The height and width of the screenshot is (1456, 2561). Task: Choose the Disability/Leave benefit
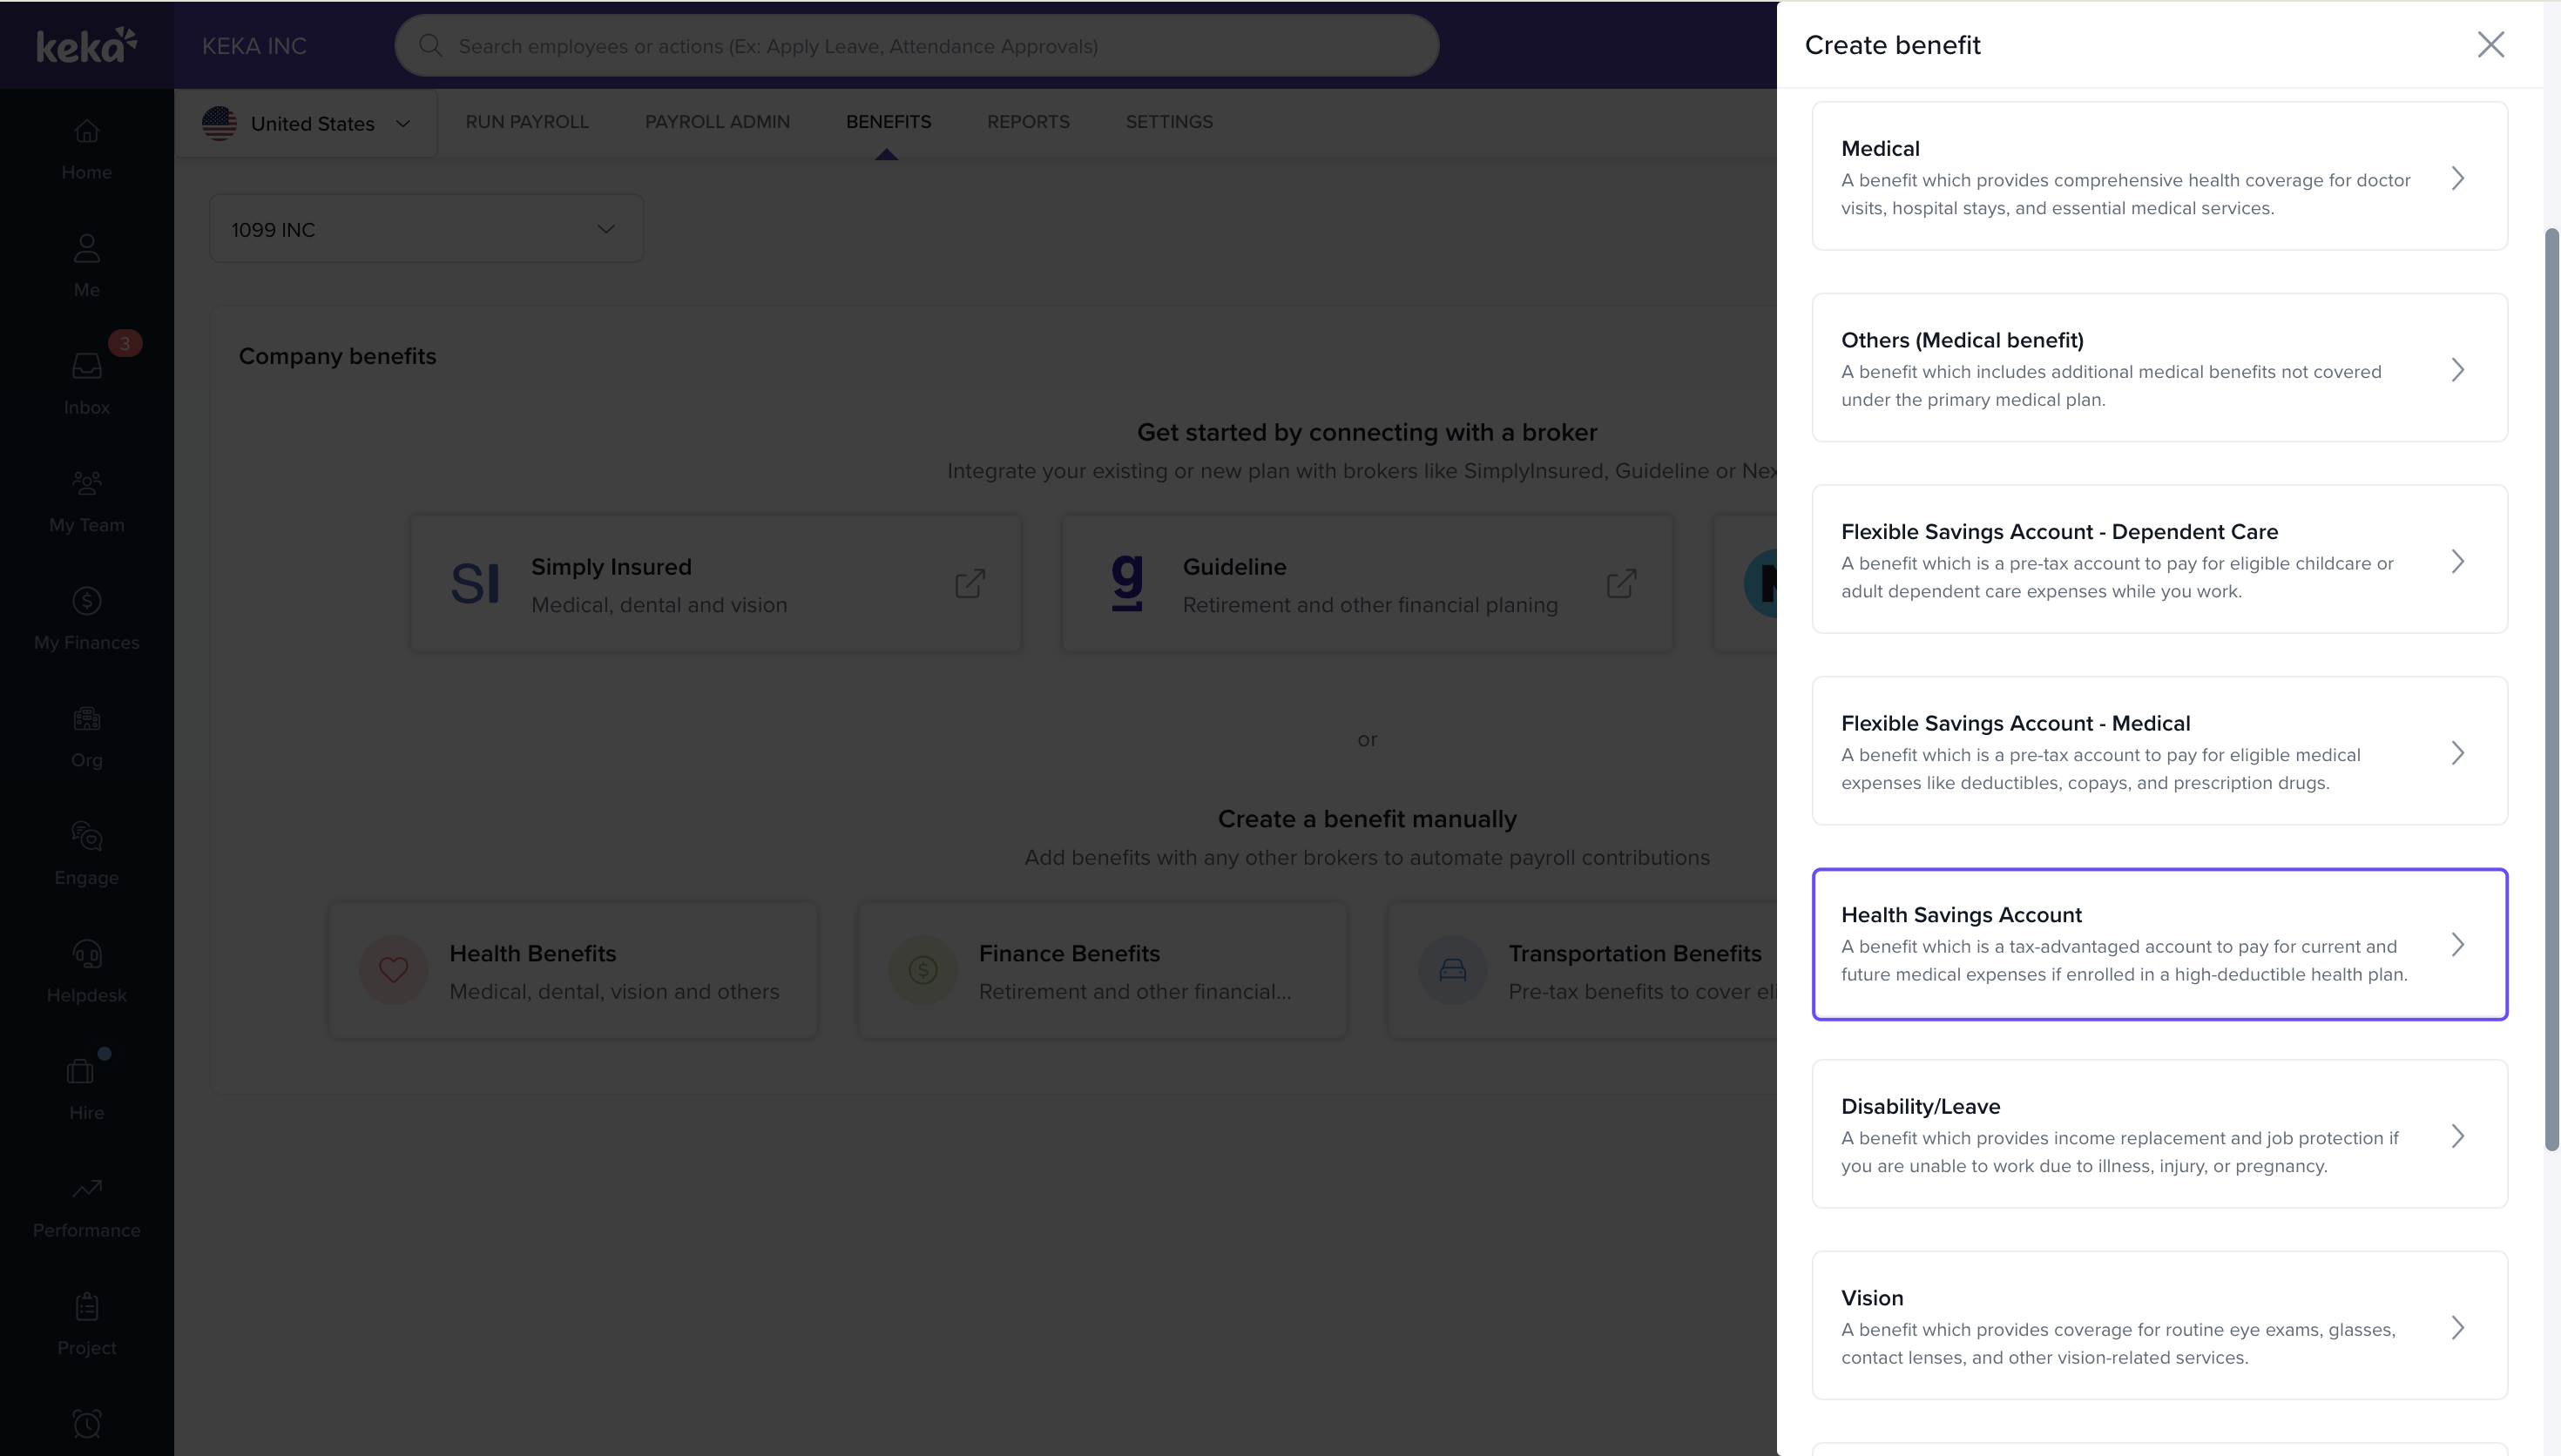click(2158, 1134)
